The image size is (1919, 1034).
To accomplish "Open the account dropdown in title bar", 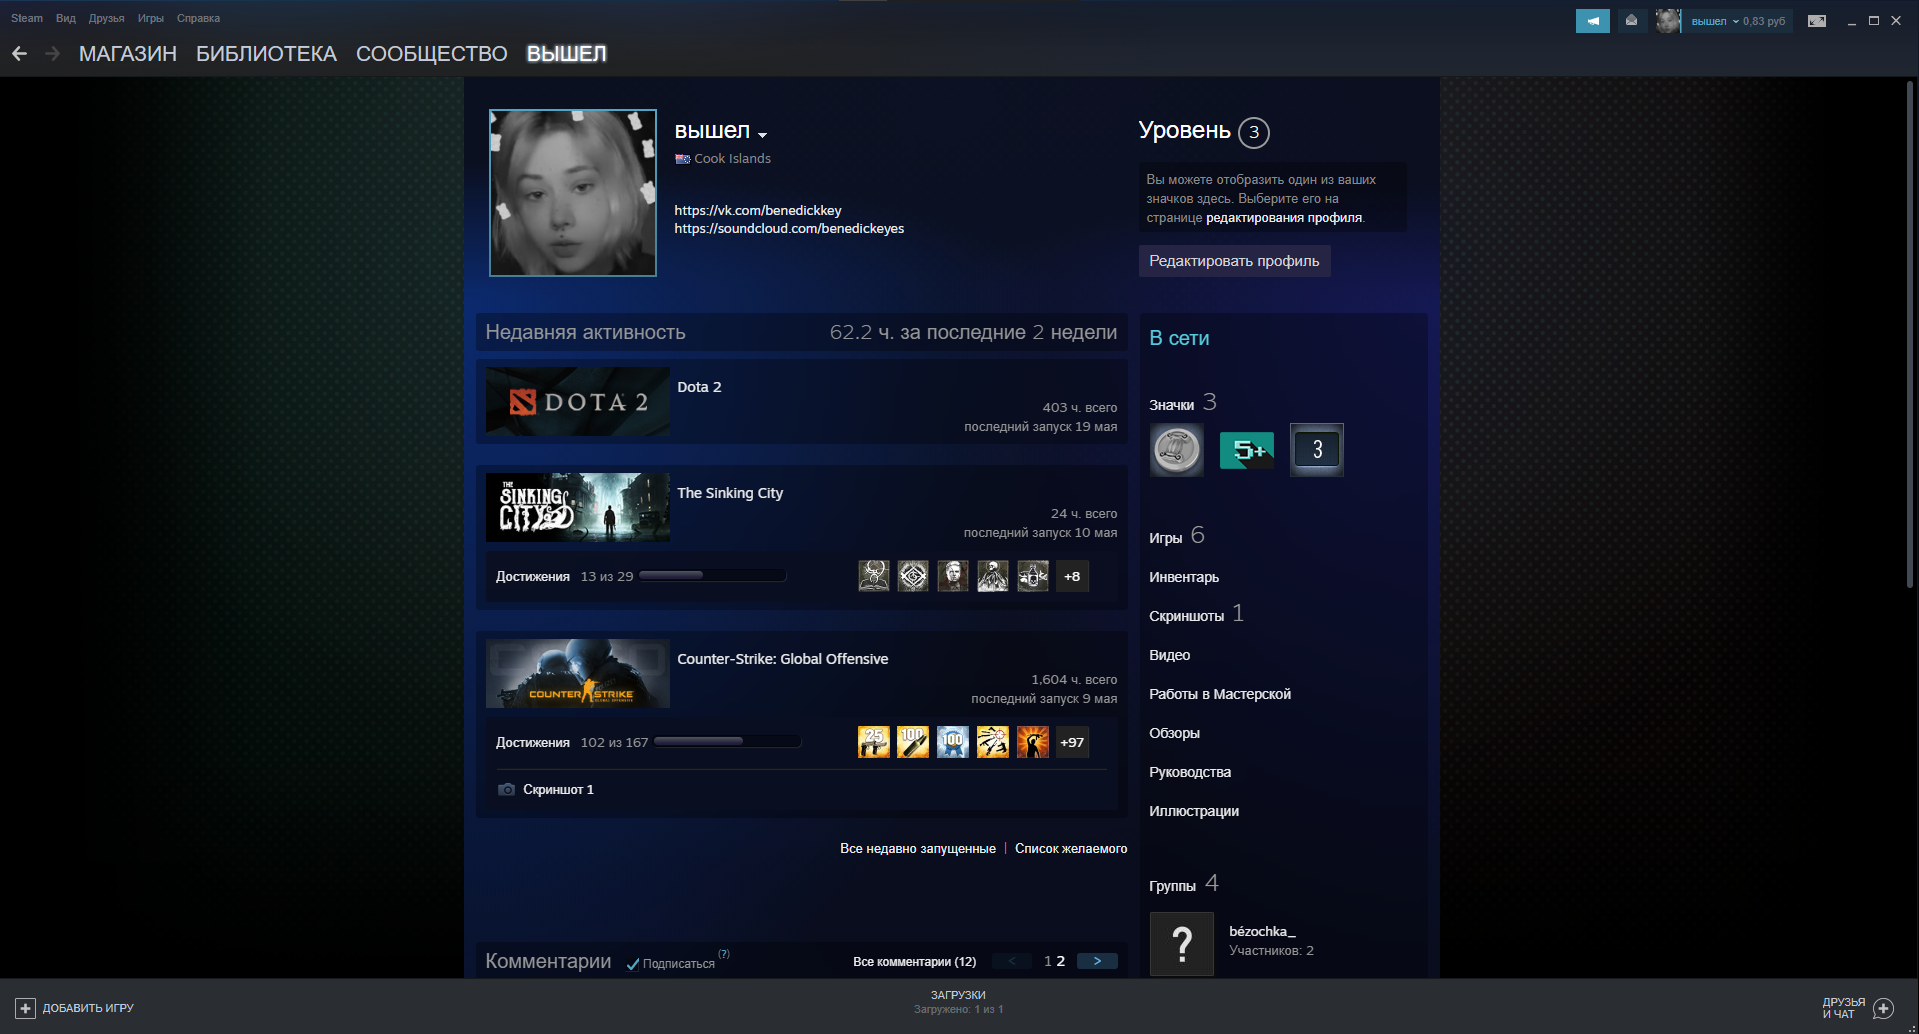I will (1737, 21).
